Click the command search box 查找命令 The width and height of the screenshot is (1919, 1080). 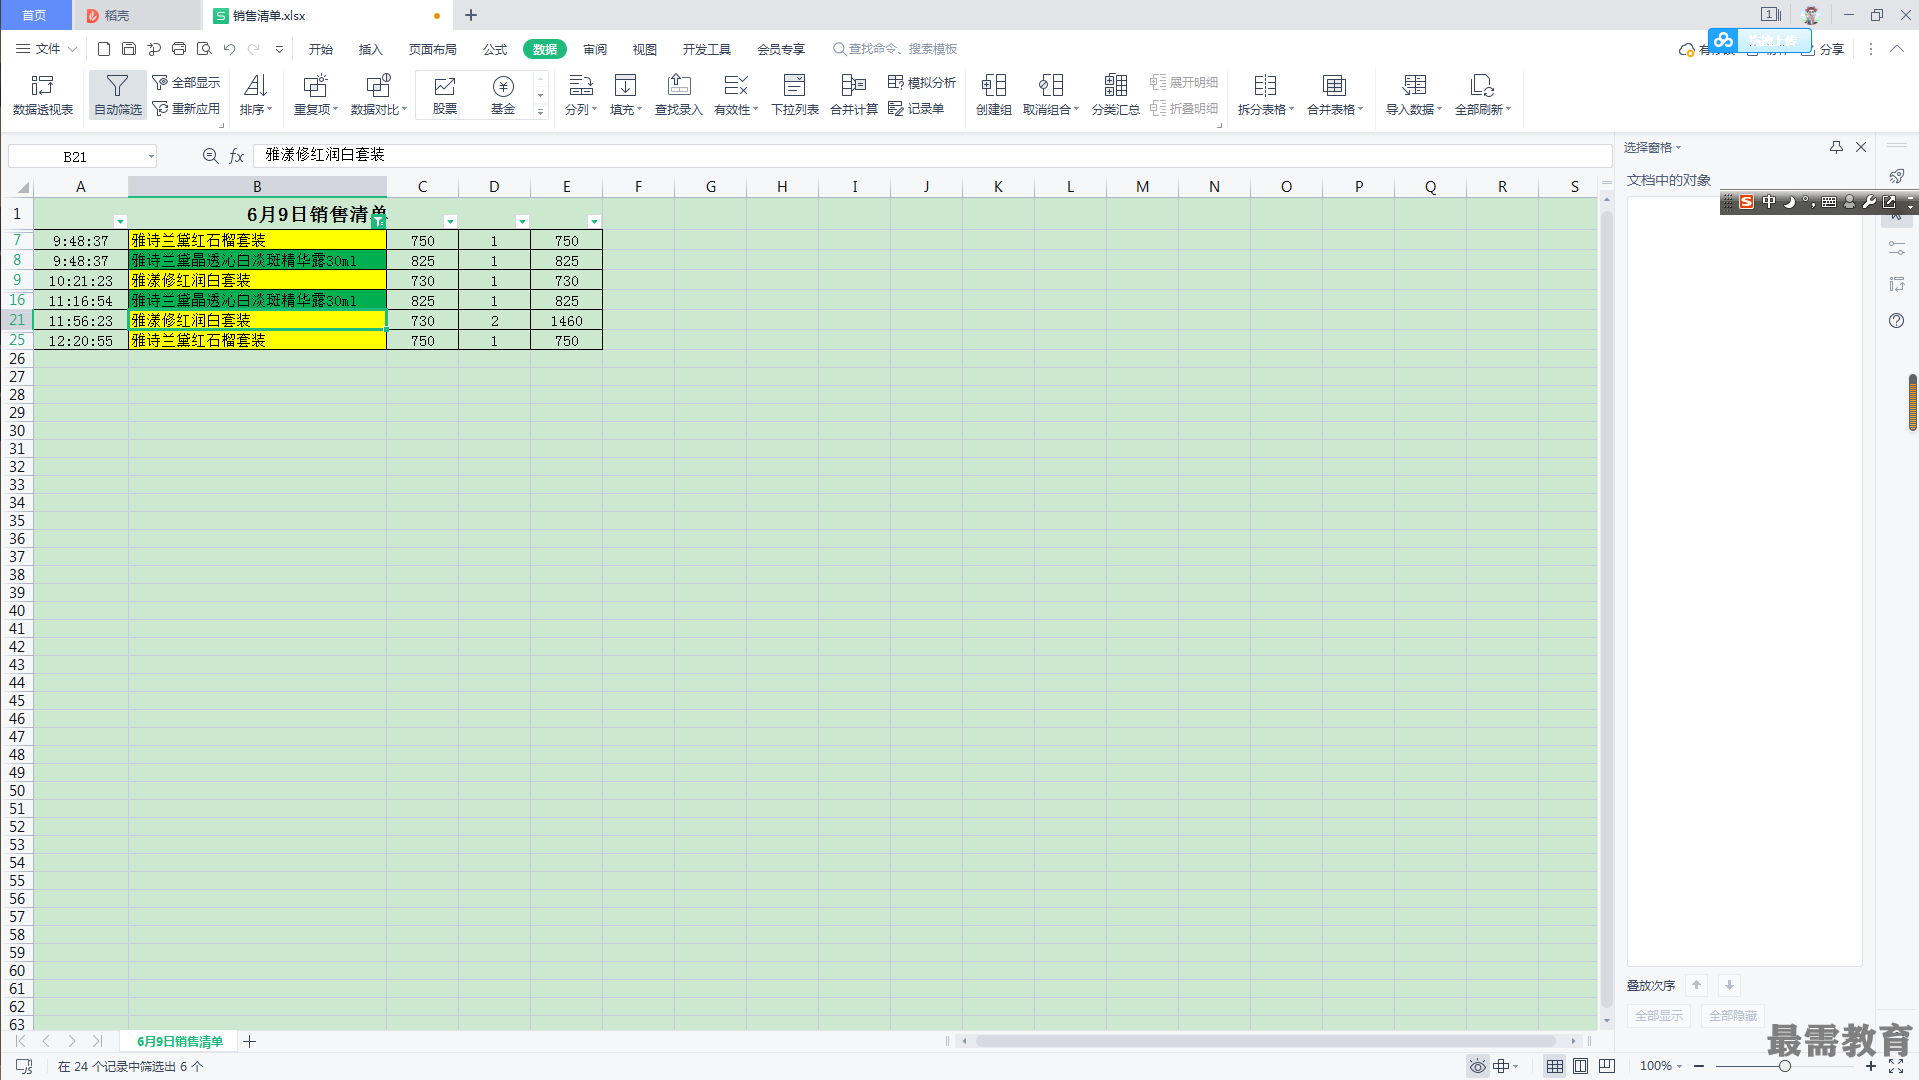pos(895,49)
